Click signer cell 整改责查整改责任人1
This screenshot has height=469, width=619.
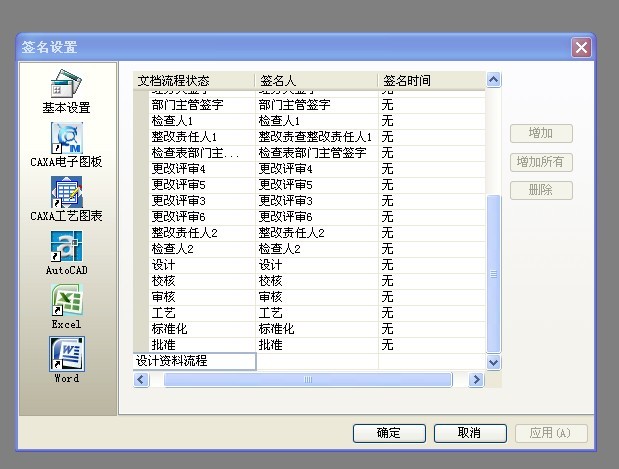[315, 137]
